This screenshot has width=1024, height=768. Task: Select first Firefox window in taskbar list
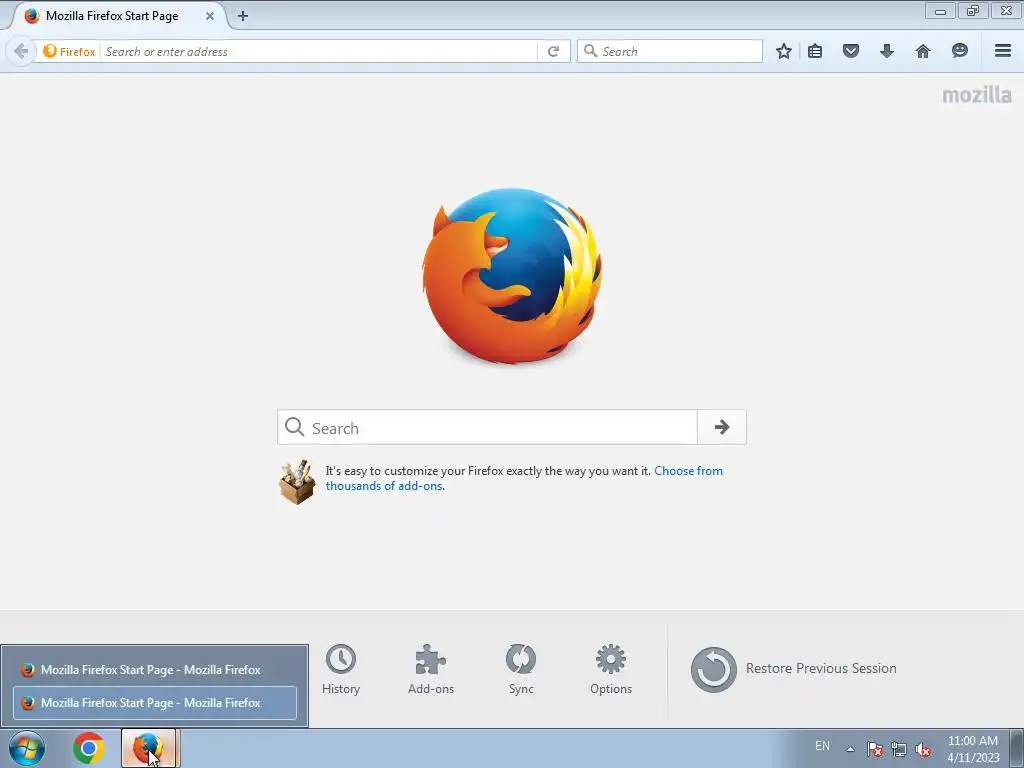(155, 669)
